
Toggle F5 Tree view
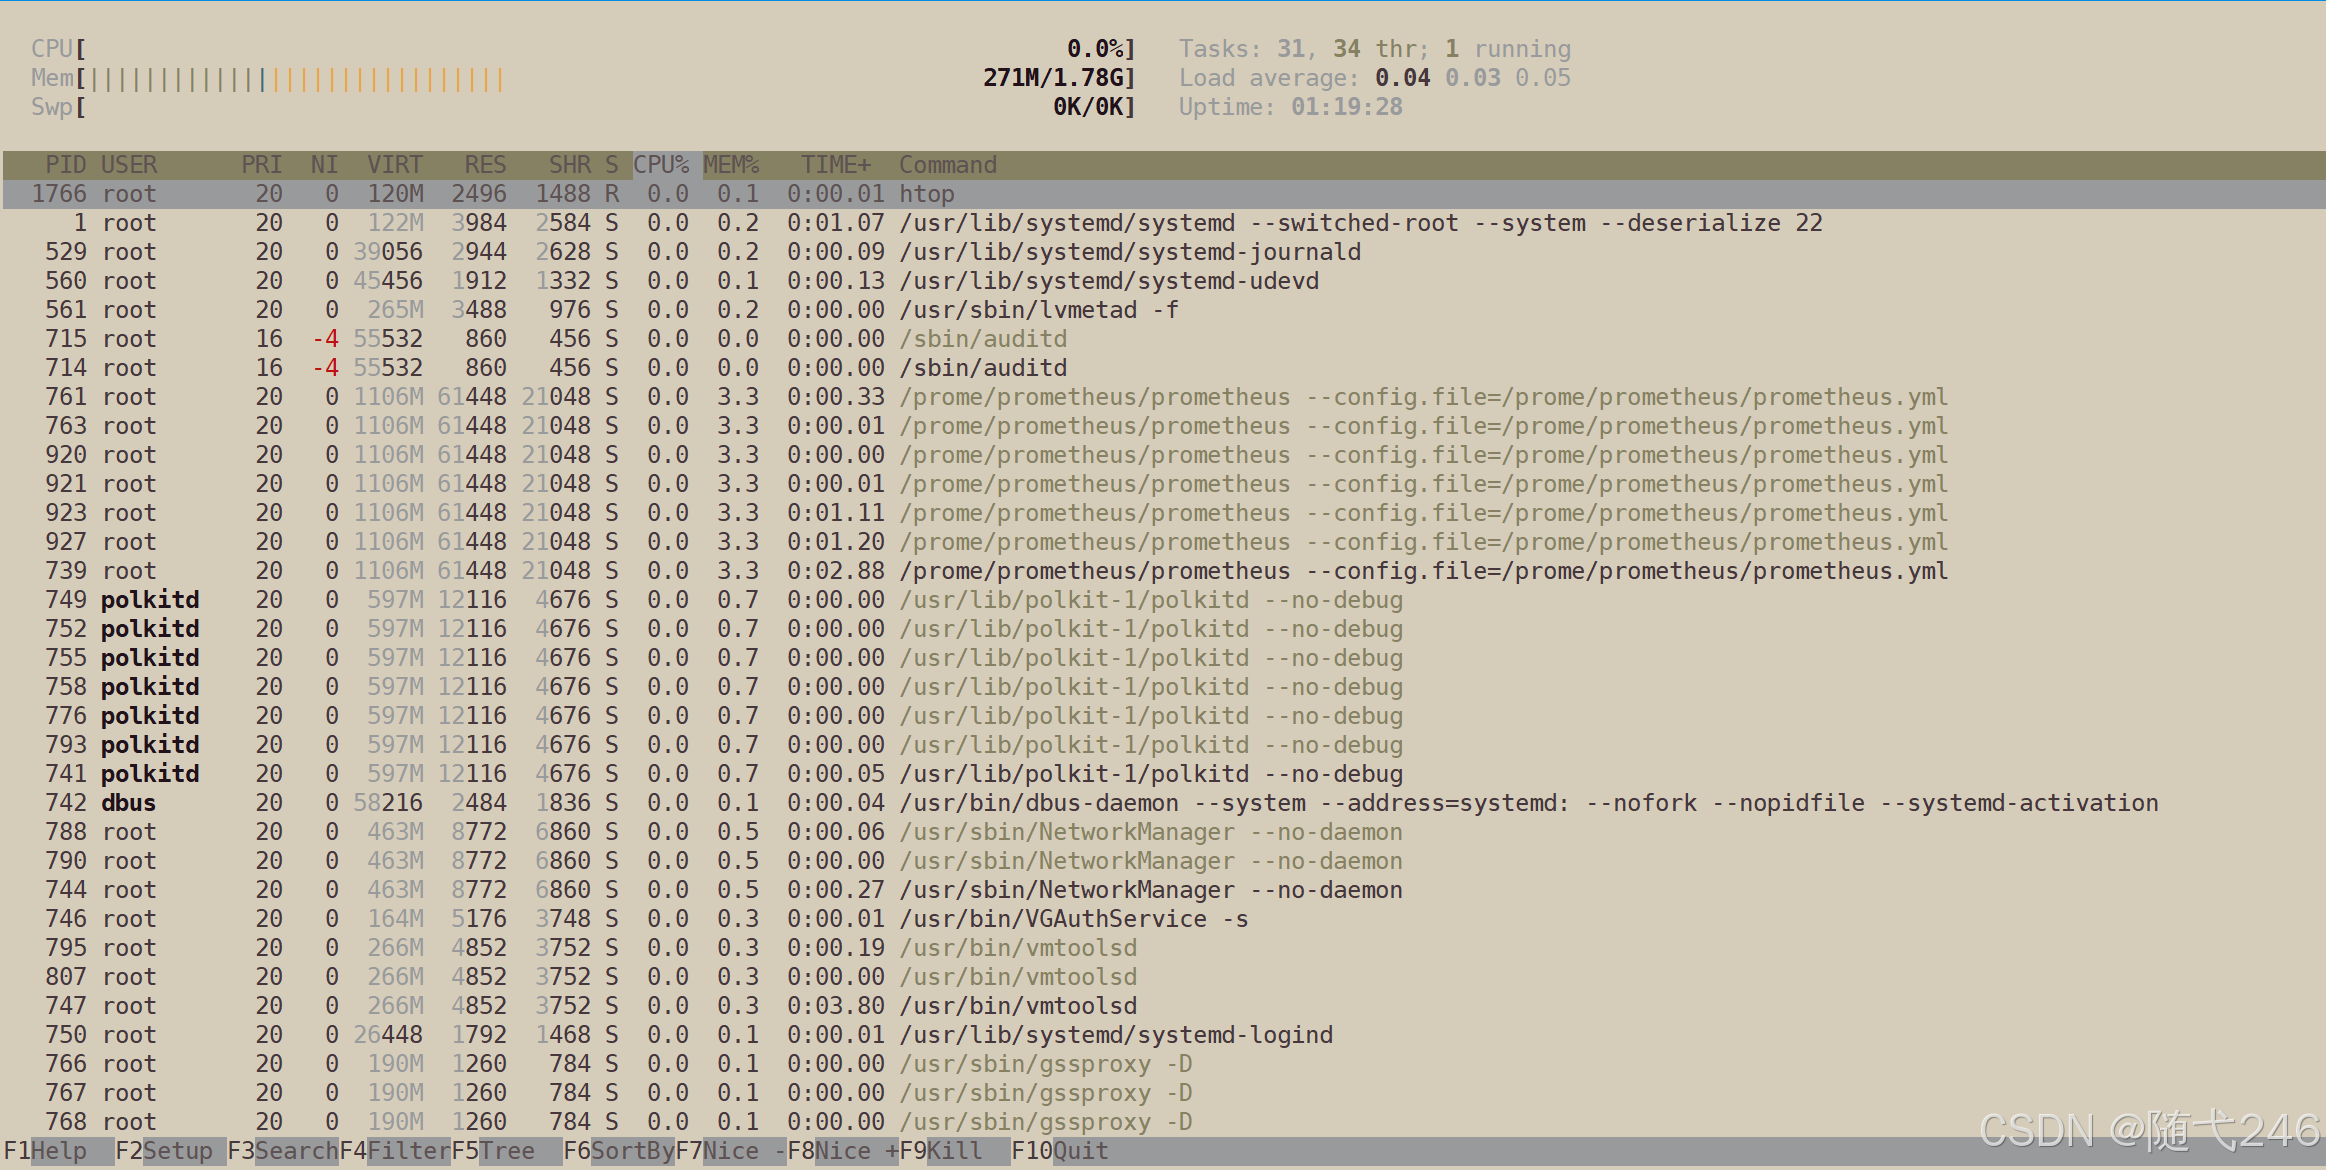[x=505, y=1151]
